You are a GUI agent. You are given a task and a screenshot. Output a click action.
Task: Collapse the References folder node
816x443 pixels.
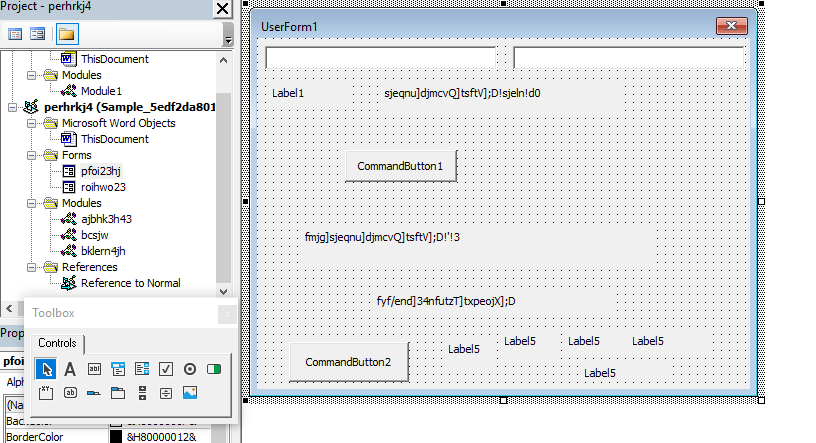[x=34, y=267]
